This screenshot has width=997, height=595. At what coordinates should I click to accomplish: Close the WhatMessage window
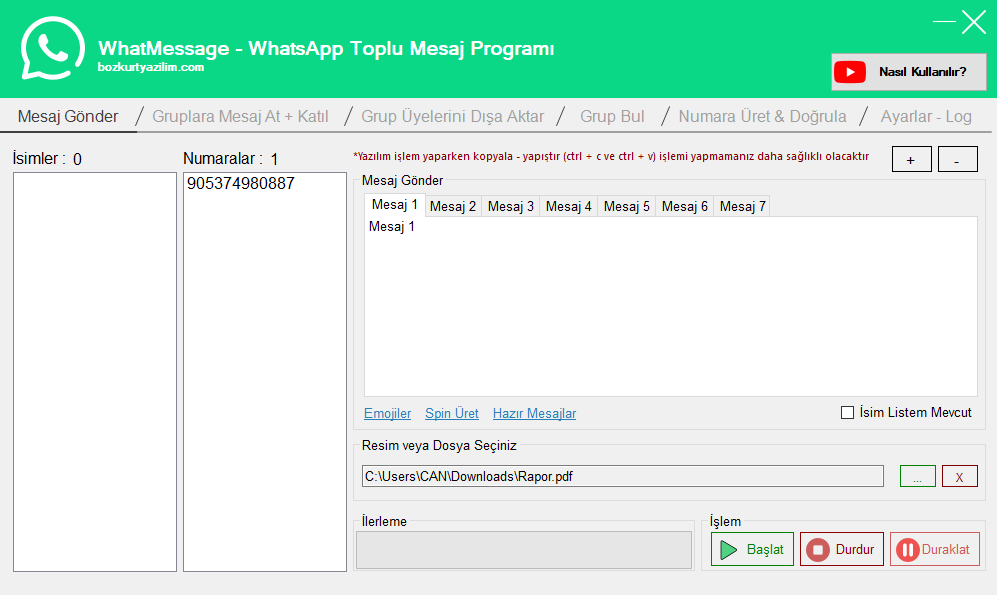pyautogui.click(x=973, y=22)
